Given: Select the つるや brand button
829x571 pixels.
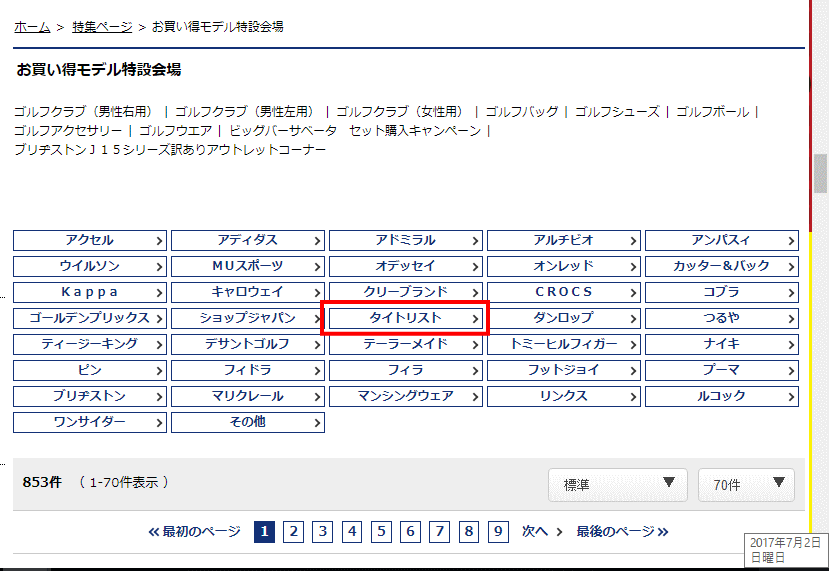Looking at the screenshot, I should pos(722,318).
